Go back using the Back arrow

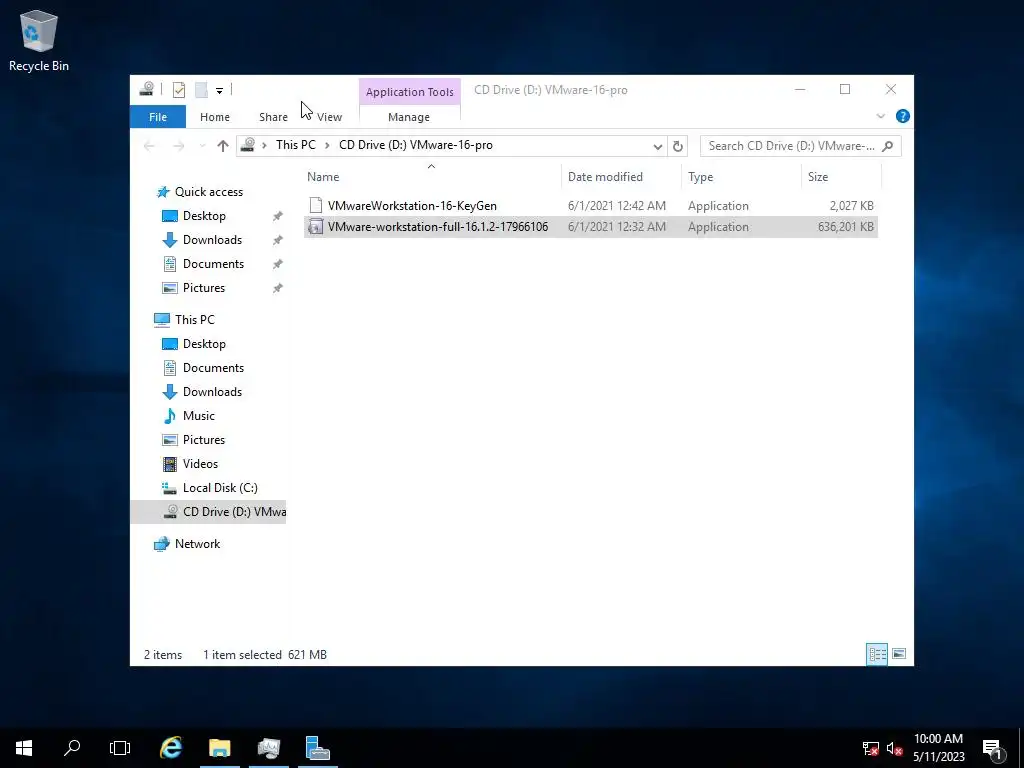(150, 146)
